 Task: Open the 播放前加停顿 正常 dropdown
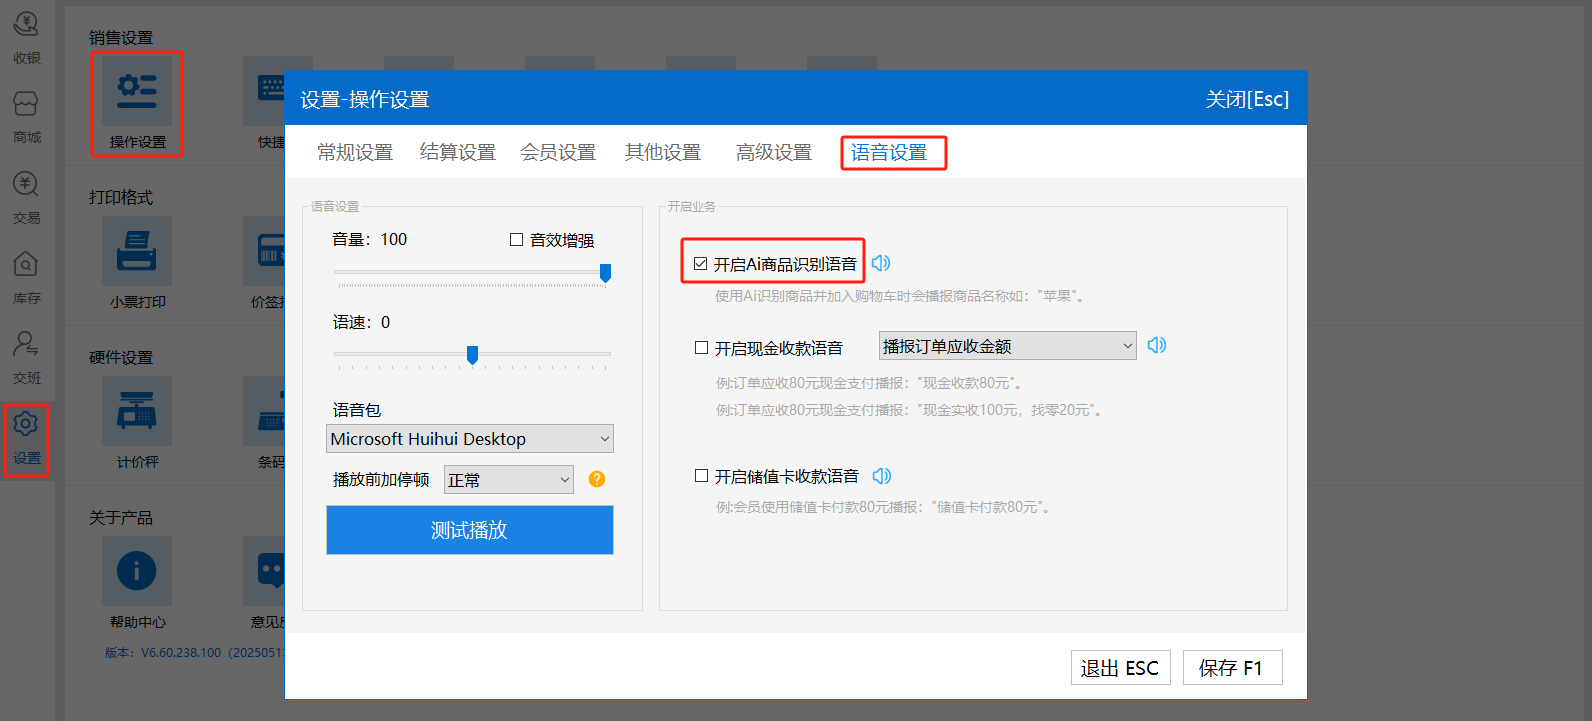point(509,480)
